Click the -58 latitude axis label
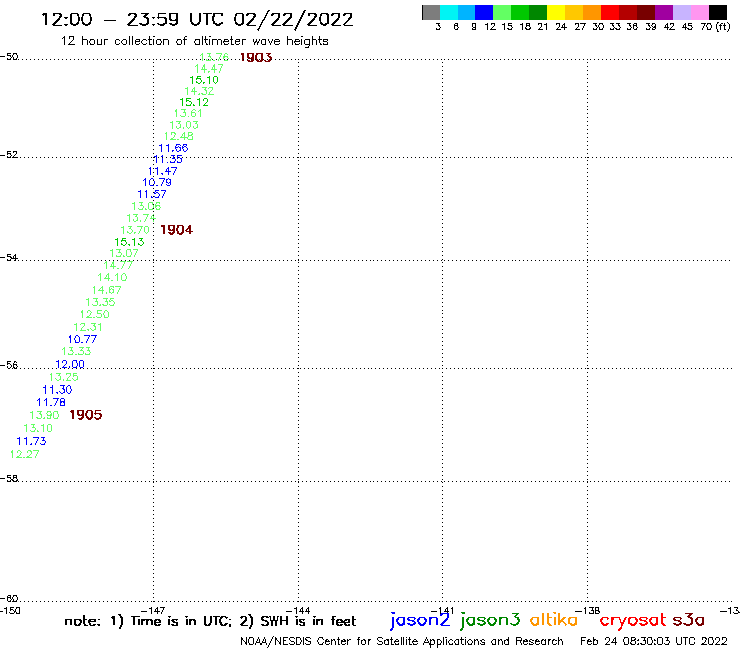740x650 pixels. [9, 479]
